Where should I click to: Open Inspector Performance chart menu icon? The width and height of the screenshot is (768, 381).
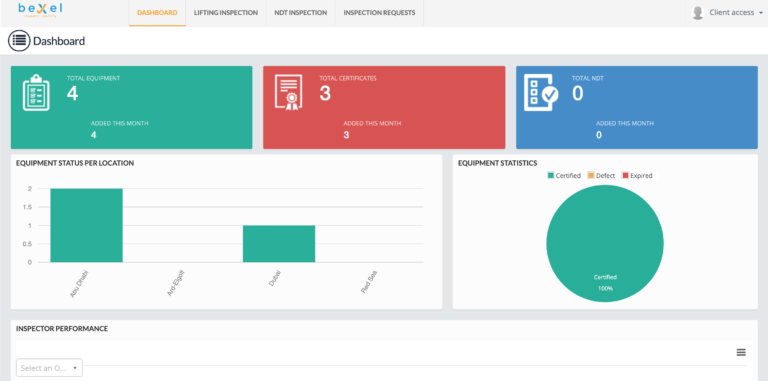741,353
